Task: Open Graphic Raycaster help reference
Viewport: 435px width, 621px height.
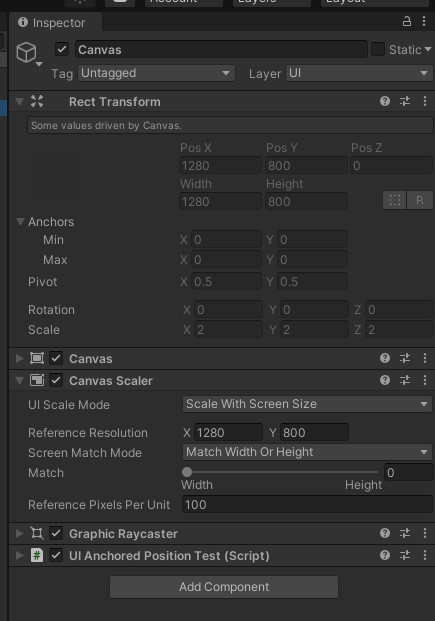Action: pyautogui.click(x=385, y=533)
